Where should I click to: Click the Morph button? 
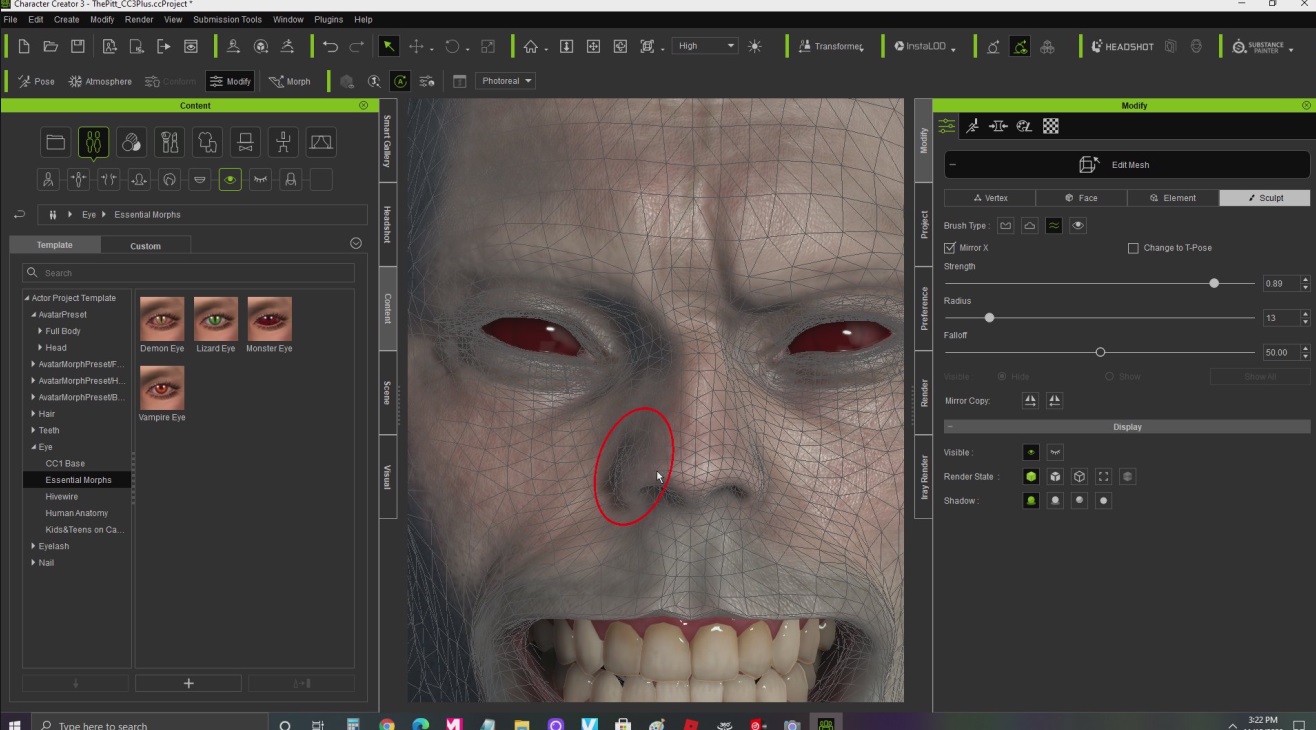click(x=290, y=81)
